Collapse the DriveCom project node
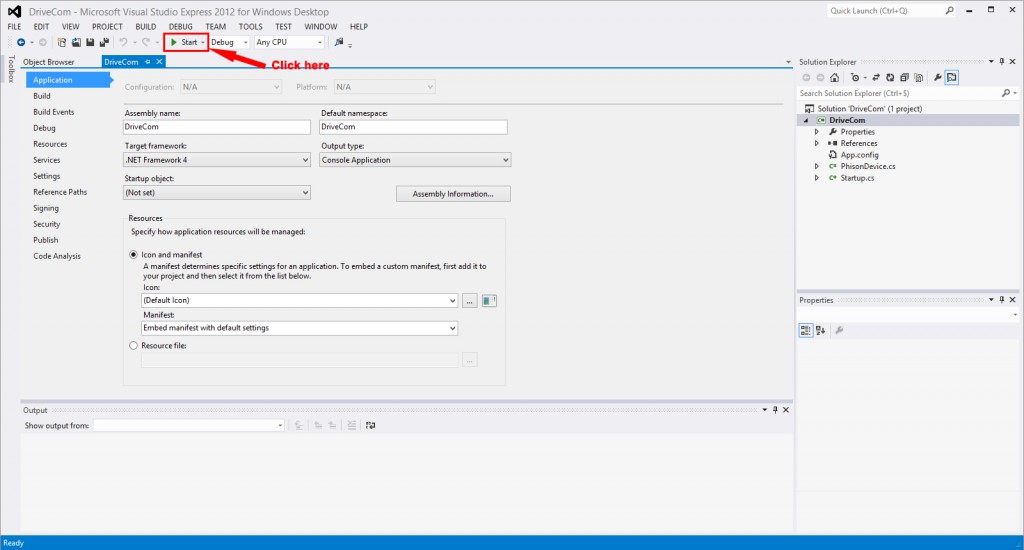1024x550 pixels. point(806,120)
